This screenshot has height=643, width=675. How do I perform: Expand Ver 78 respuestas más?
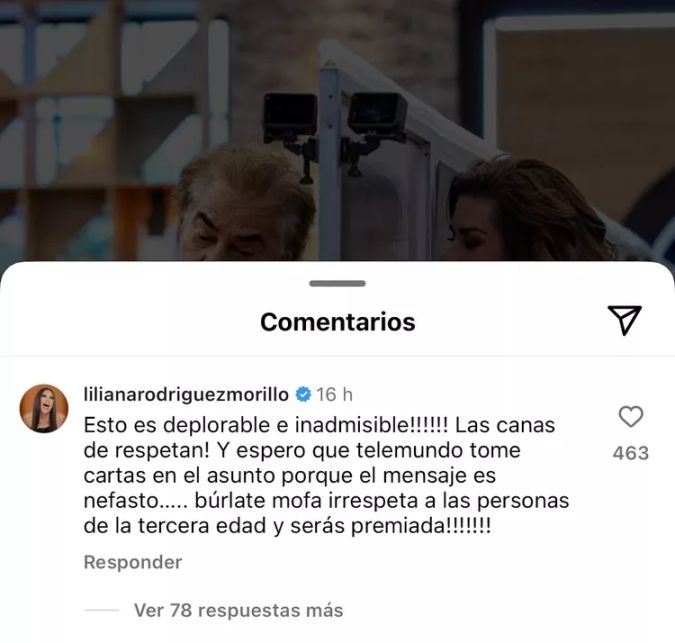[x=238, y=610]
